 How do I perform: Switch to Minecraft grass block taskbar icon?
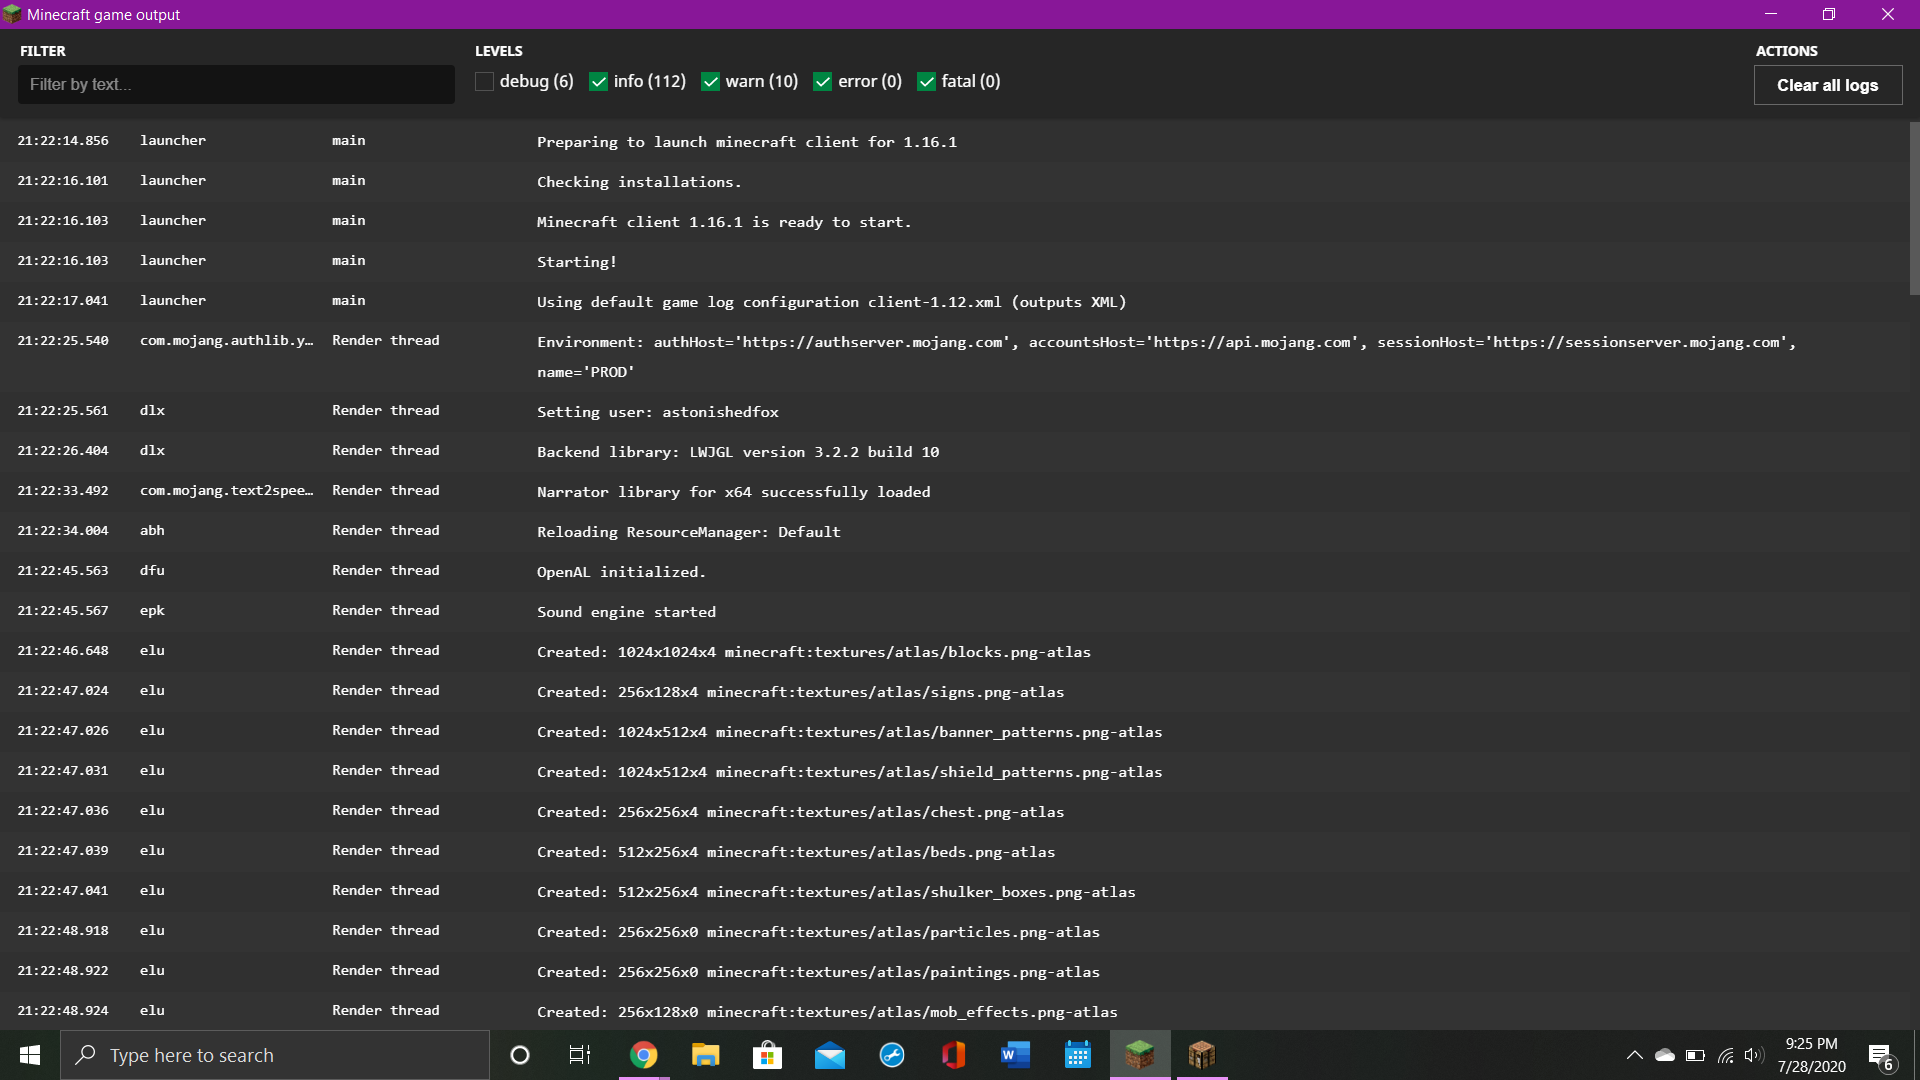[1139, 1055]
